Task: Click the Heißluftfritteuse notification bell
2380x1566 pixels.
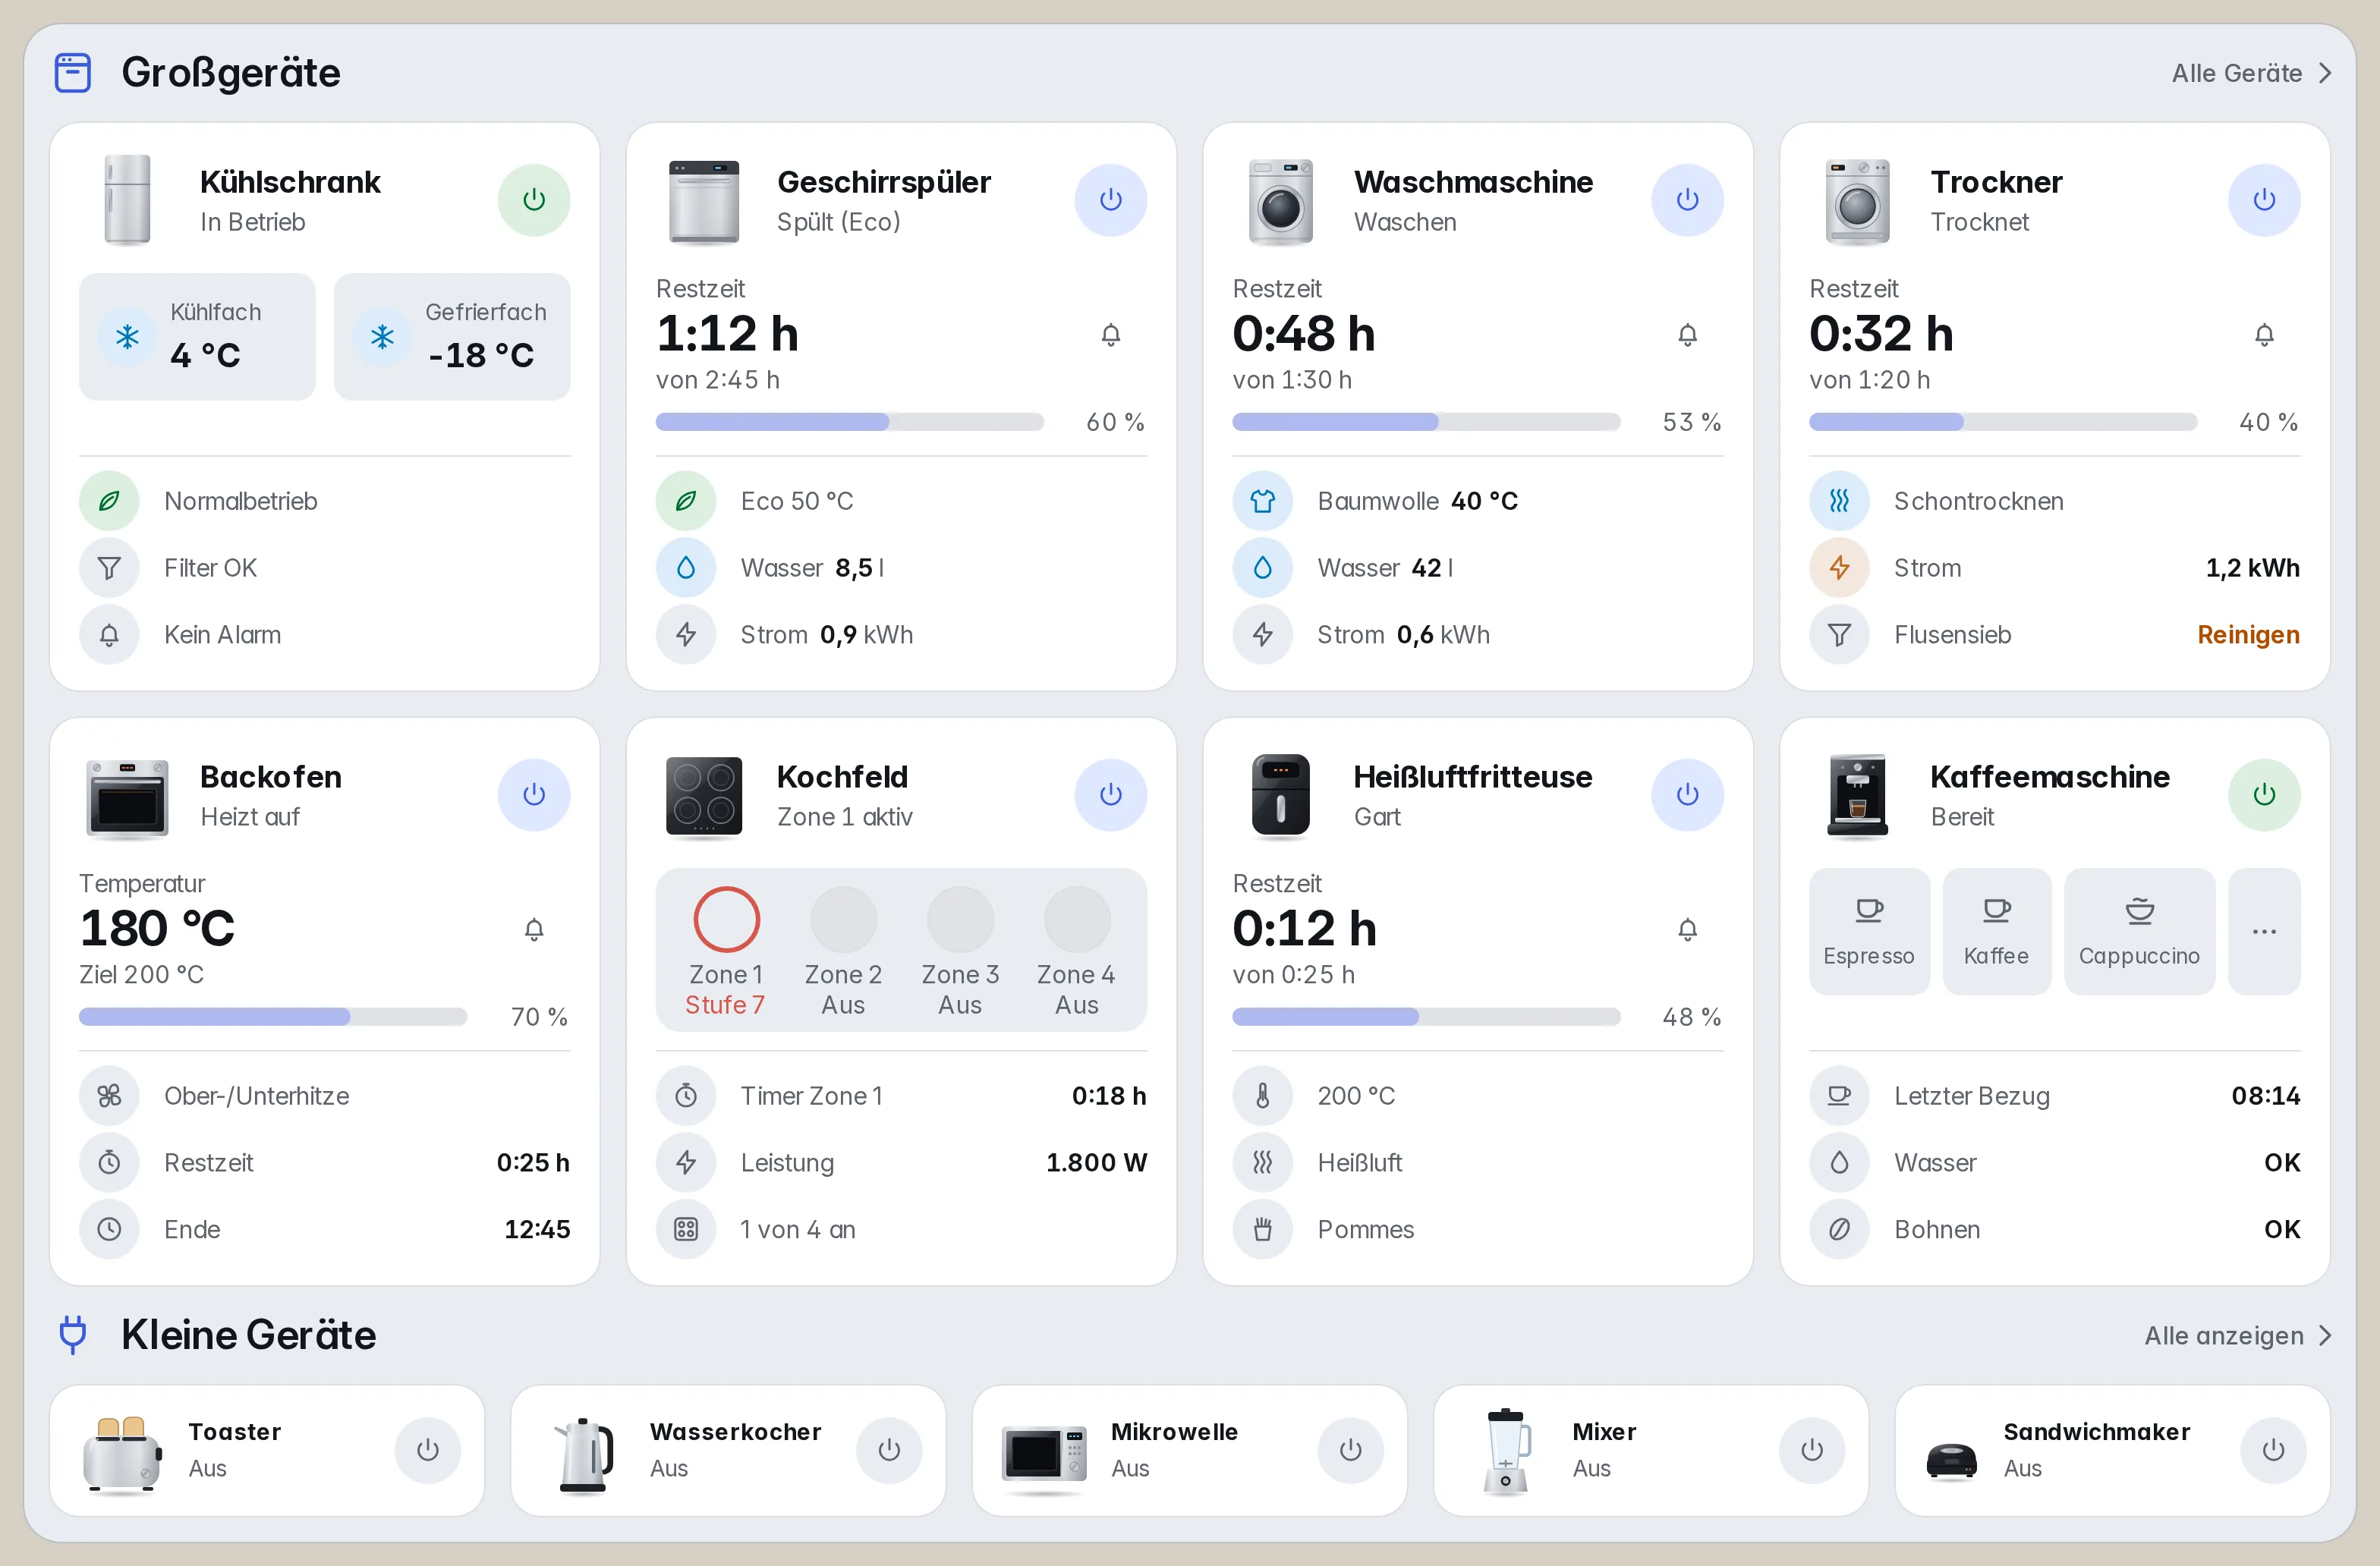Action: tap(1687, 930)
